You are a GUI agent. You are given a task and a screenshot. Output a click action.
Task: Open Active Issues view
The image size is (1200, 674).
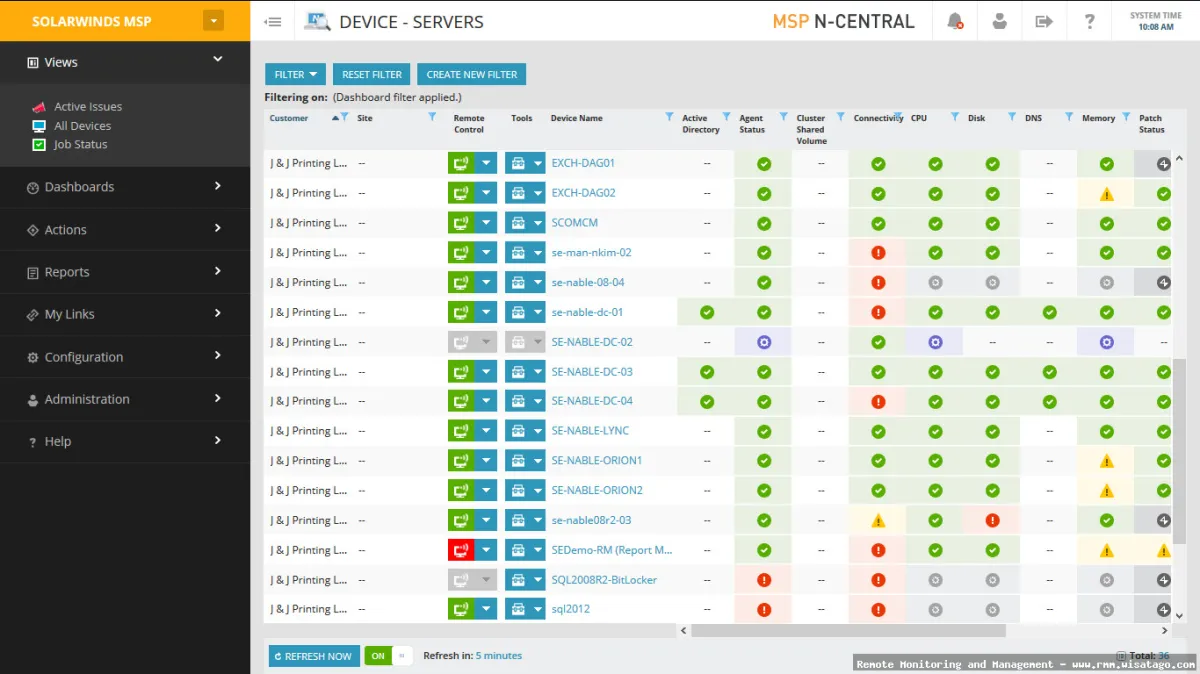[88, 107]
